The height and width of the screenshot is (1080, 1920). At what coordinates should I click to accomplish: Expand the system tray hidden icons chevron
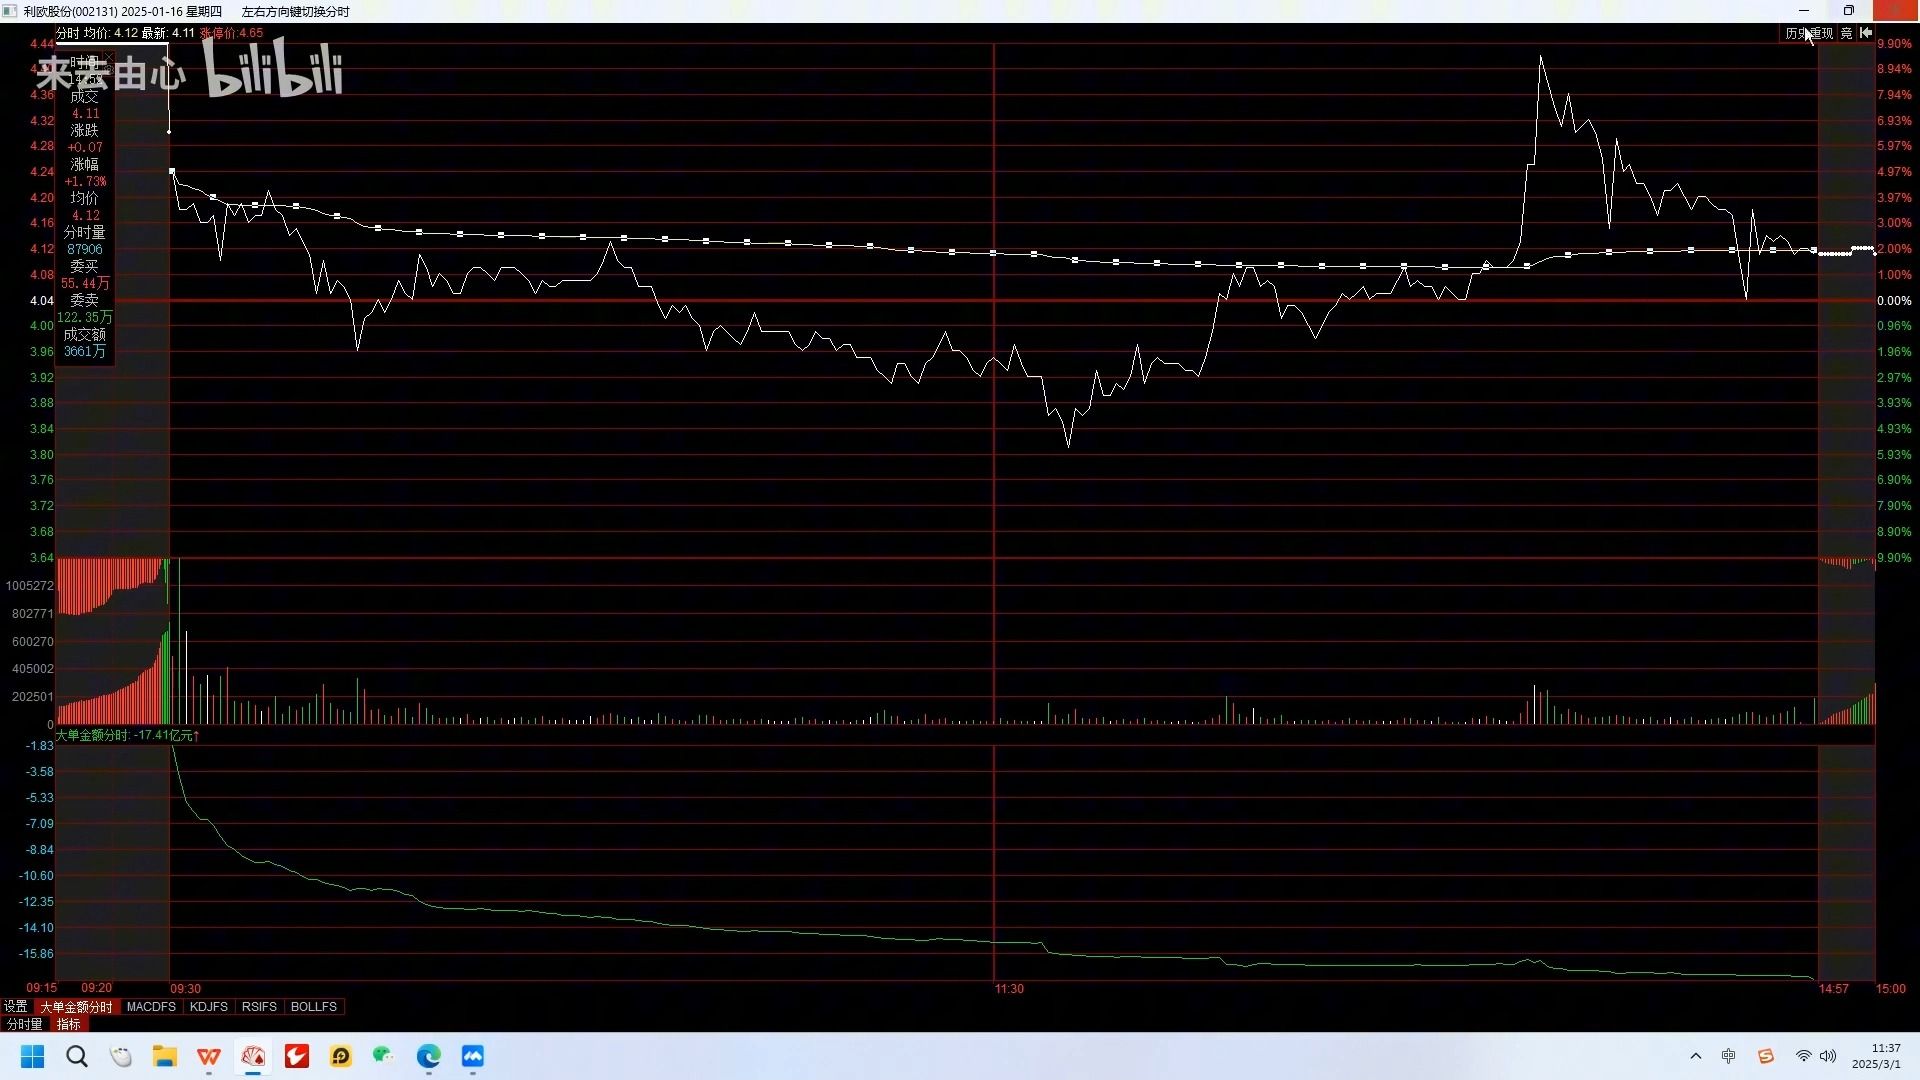click(1695, 1056)
